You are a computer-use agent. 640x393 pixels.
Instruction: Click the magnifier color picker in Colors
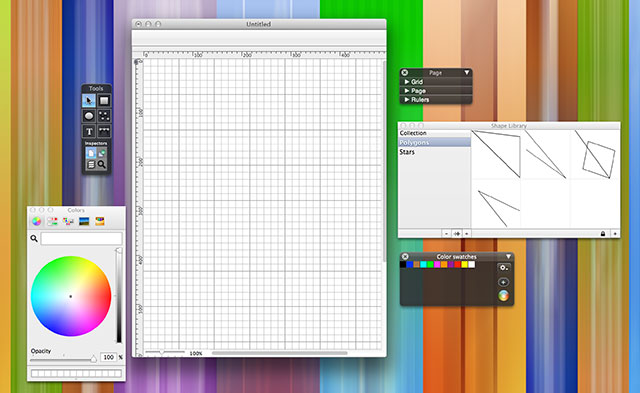coord(34,238)
